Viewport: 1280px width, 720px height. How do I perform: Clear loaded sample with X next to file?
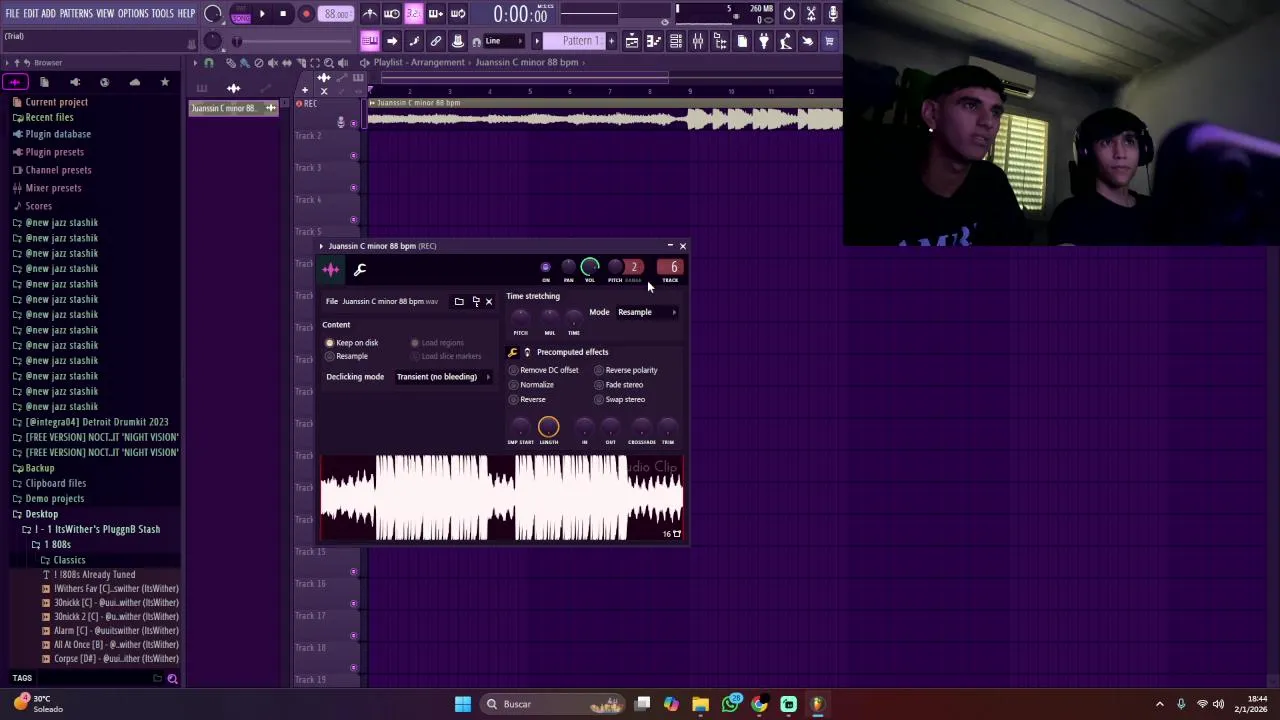pyautogui.click(x=489, y=301)
